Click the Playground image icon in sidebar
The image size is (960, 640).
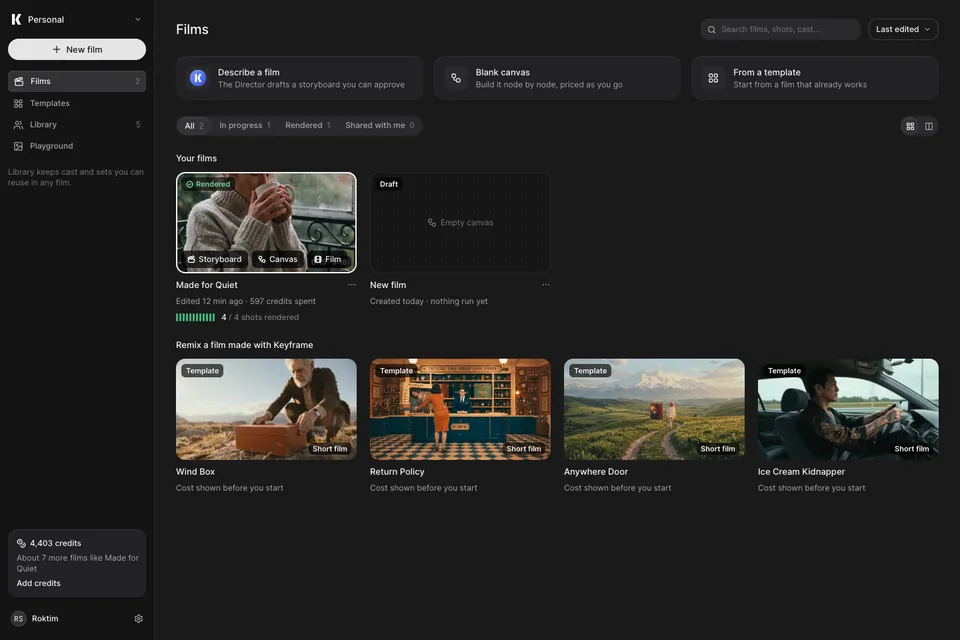click(18, 146)
